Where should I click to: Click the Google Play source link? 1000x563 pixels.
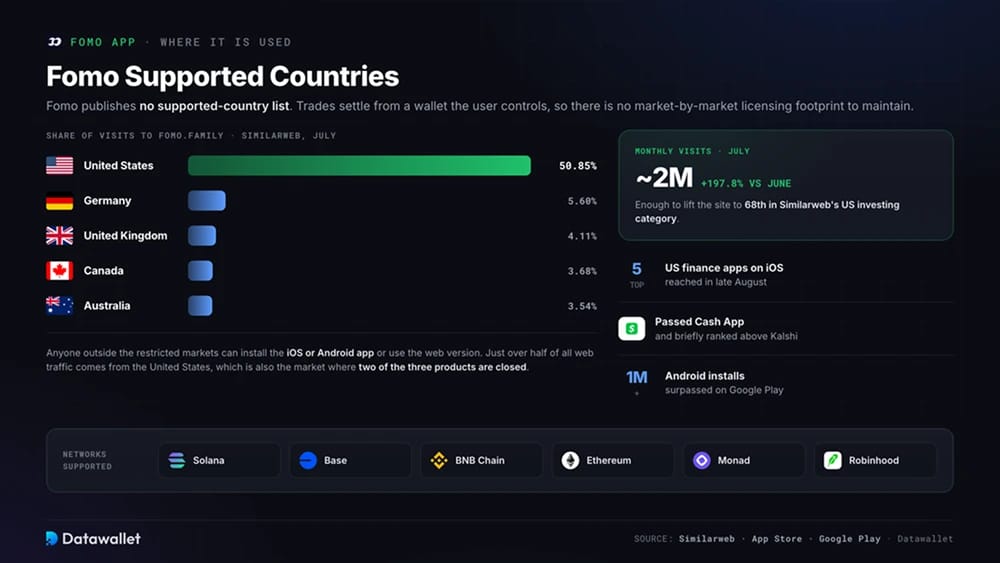tap(849, 539)
